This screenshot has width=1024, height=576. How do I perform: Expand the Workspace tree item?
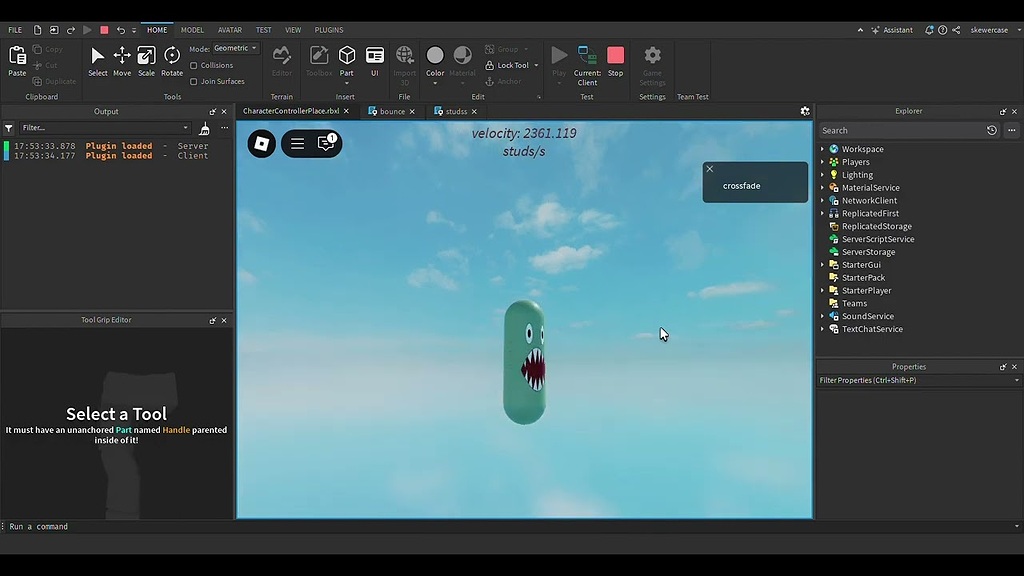click(x=823, y=148)
